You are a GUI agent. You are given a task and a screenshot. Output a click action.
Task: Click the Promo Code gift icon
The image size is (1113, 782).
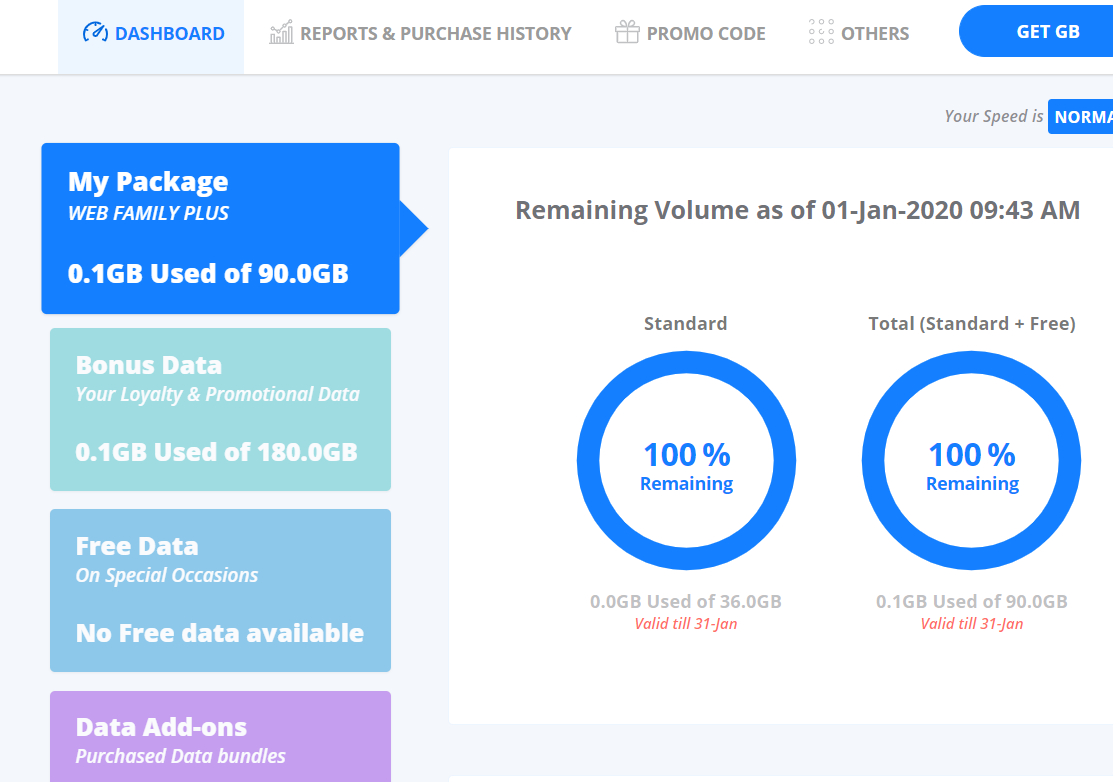(x=627, y=33)
